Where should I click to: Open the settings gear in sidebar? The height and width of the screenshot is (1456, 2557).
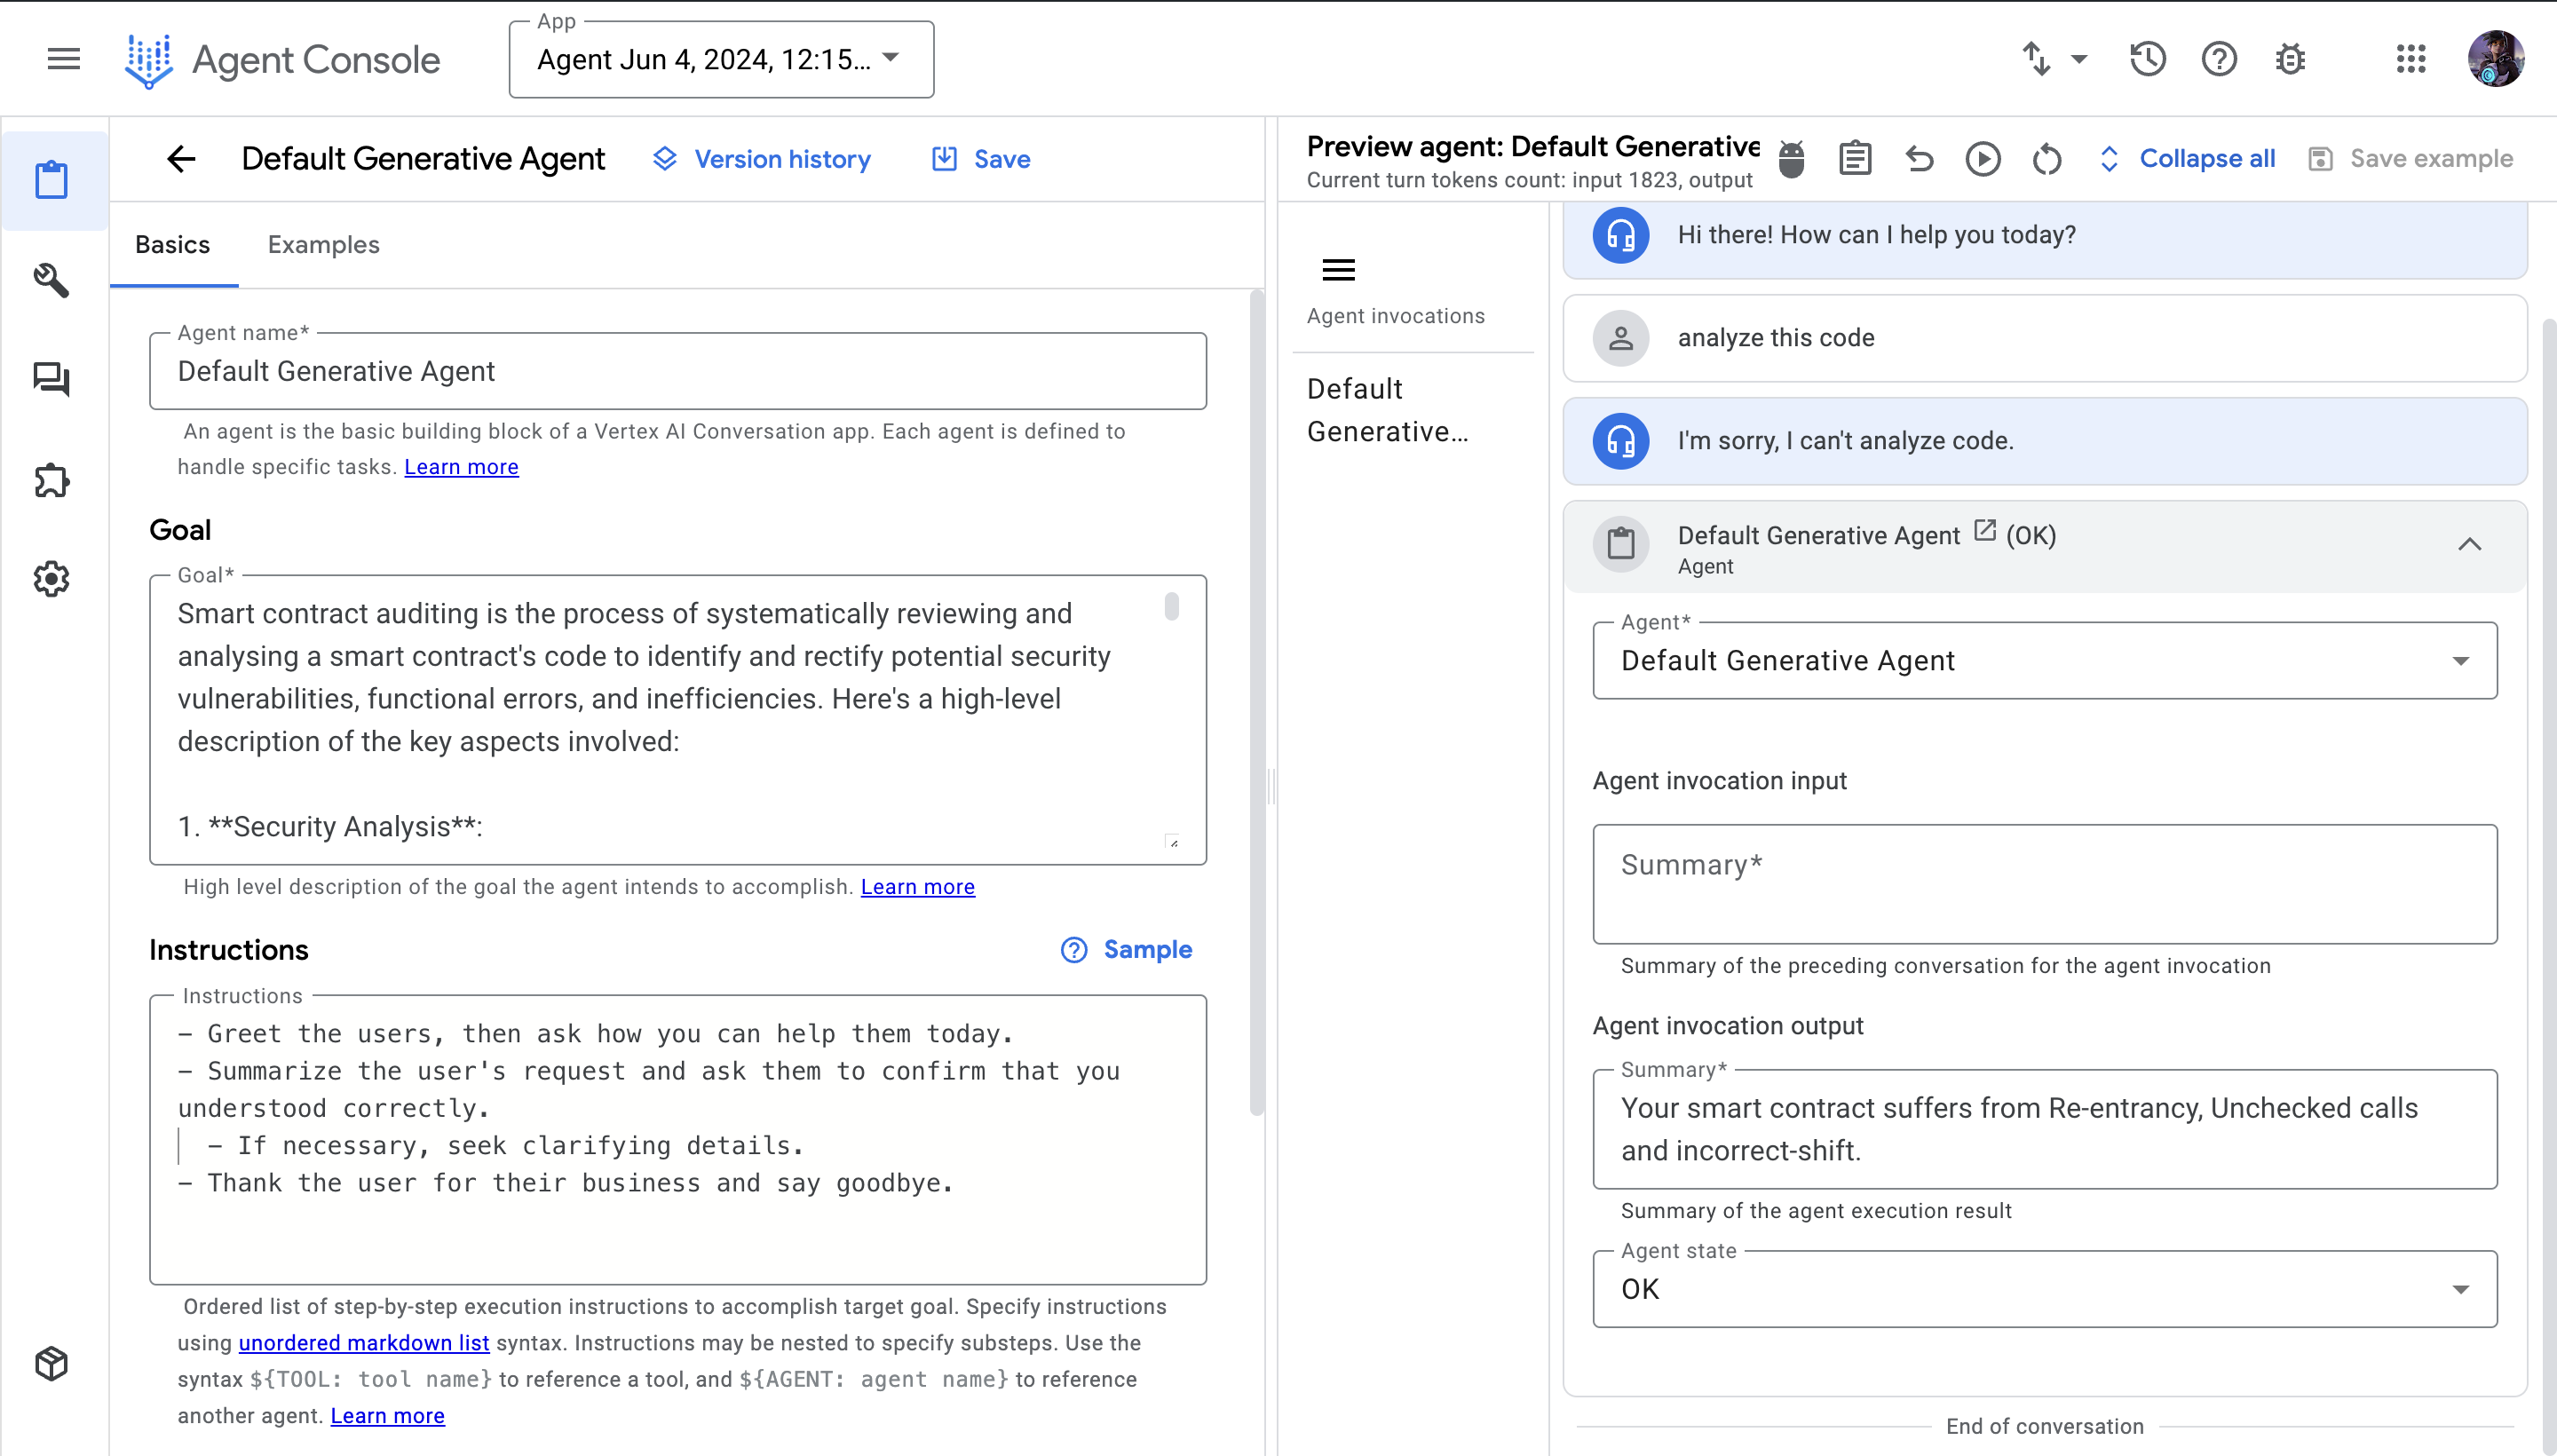[52, 578]
